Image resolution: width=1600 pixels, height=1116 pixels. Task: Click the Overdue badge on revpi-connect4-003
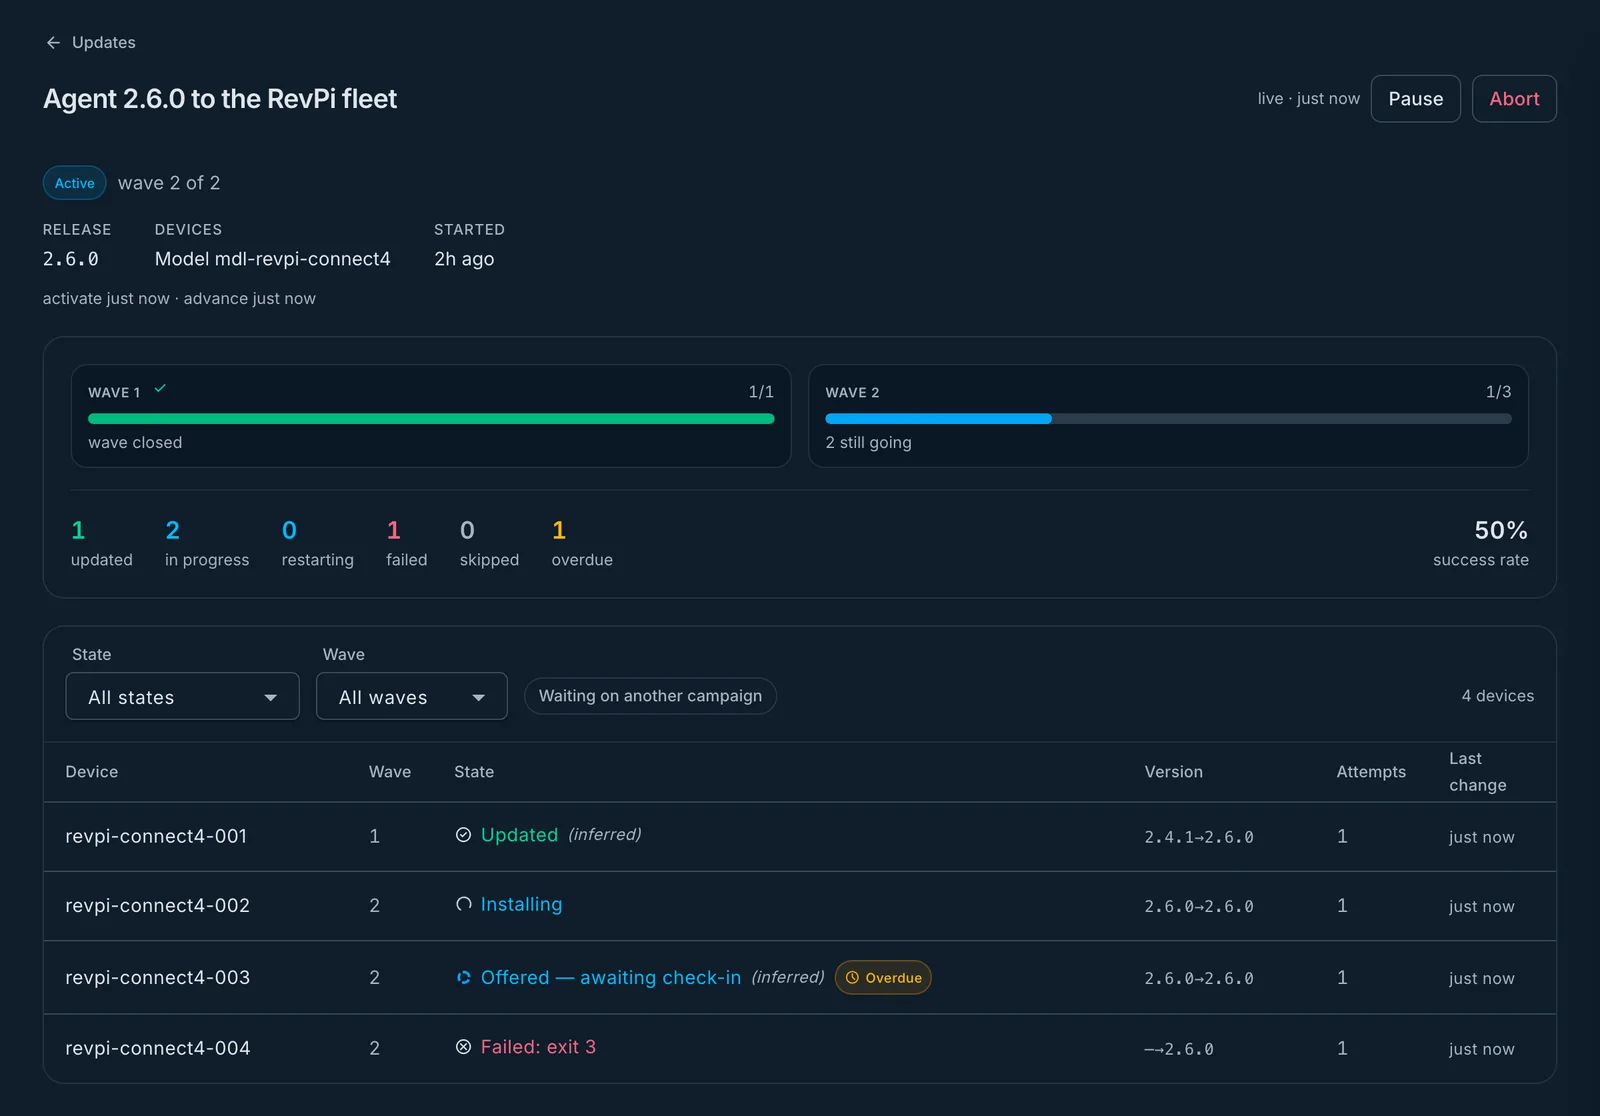pos(883,978)
